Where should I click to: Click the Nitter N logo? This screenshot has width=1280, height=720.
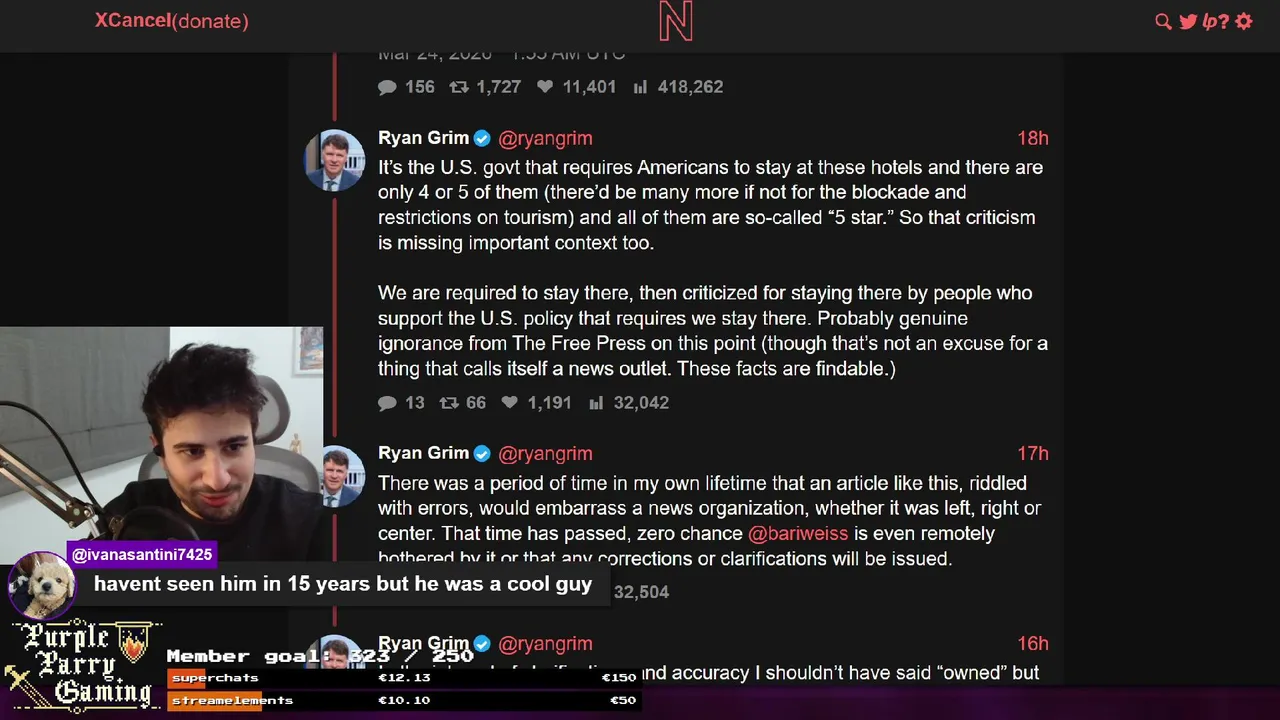click(676, 21)
